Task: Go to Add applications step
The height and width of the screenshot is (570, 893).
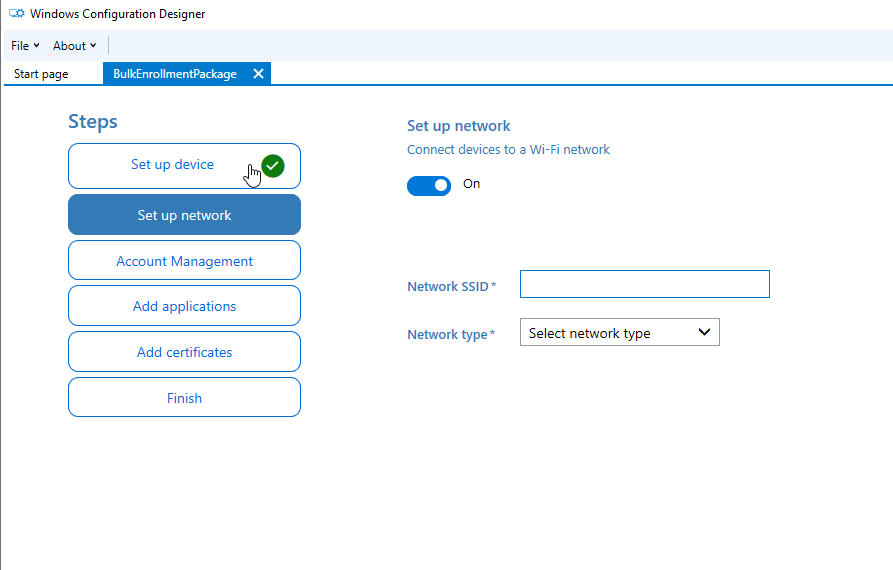Action: pos(185,306)
